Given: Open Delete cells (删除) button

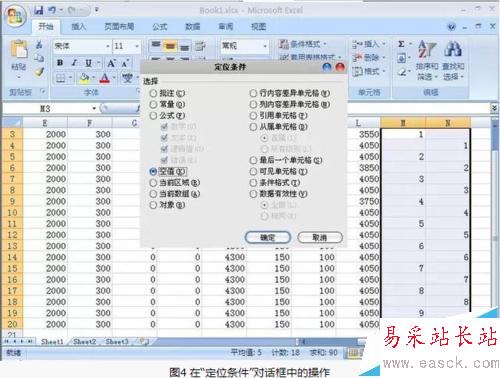Looking at the screenshot, I should click(x=369, y=58).
